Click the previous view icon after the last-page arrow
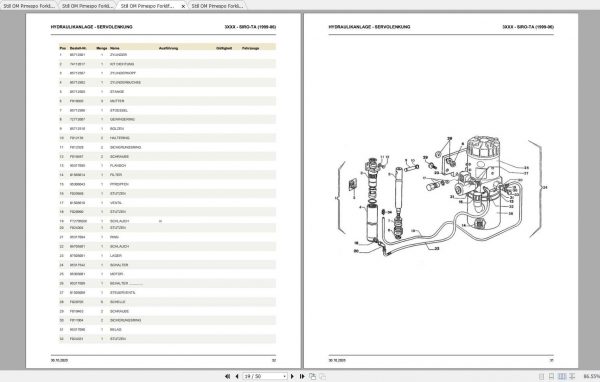600x382 pixels. pos(312,376)
